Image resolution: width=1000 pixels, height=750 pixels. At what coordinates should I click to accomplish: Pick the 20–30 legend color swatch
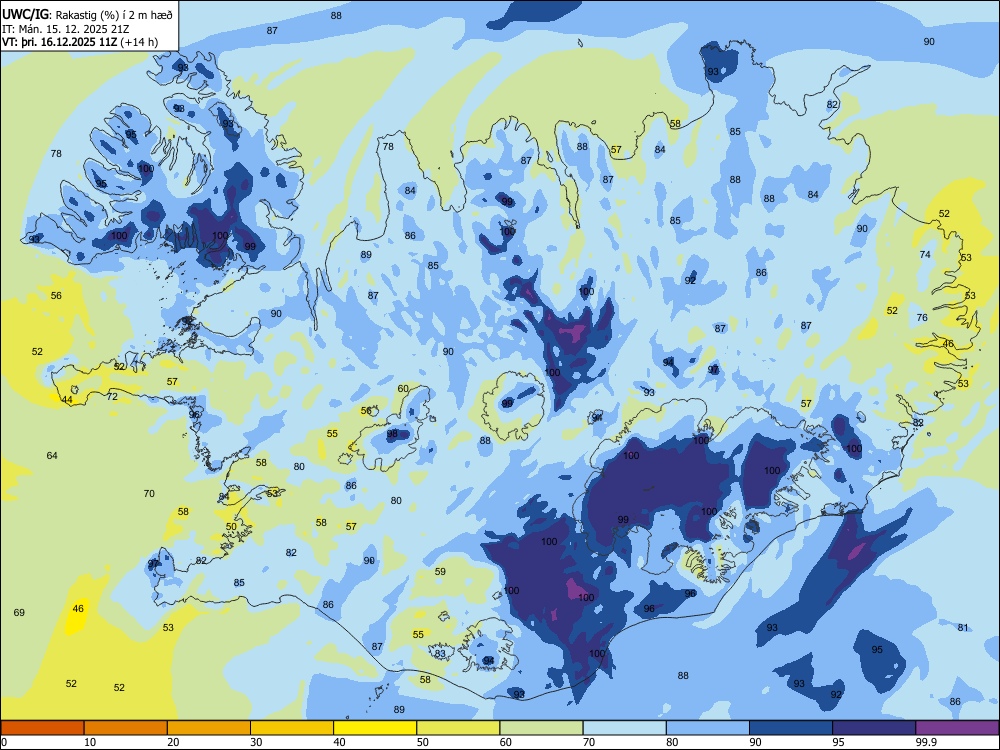point(209,728)
